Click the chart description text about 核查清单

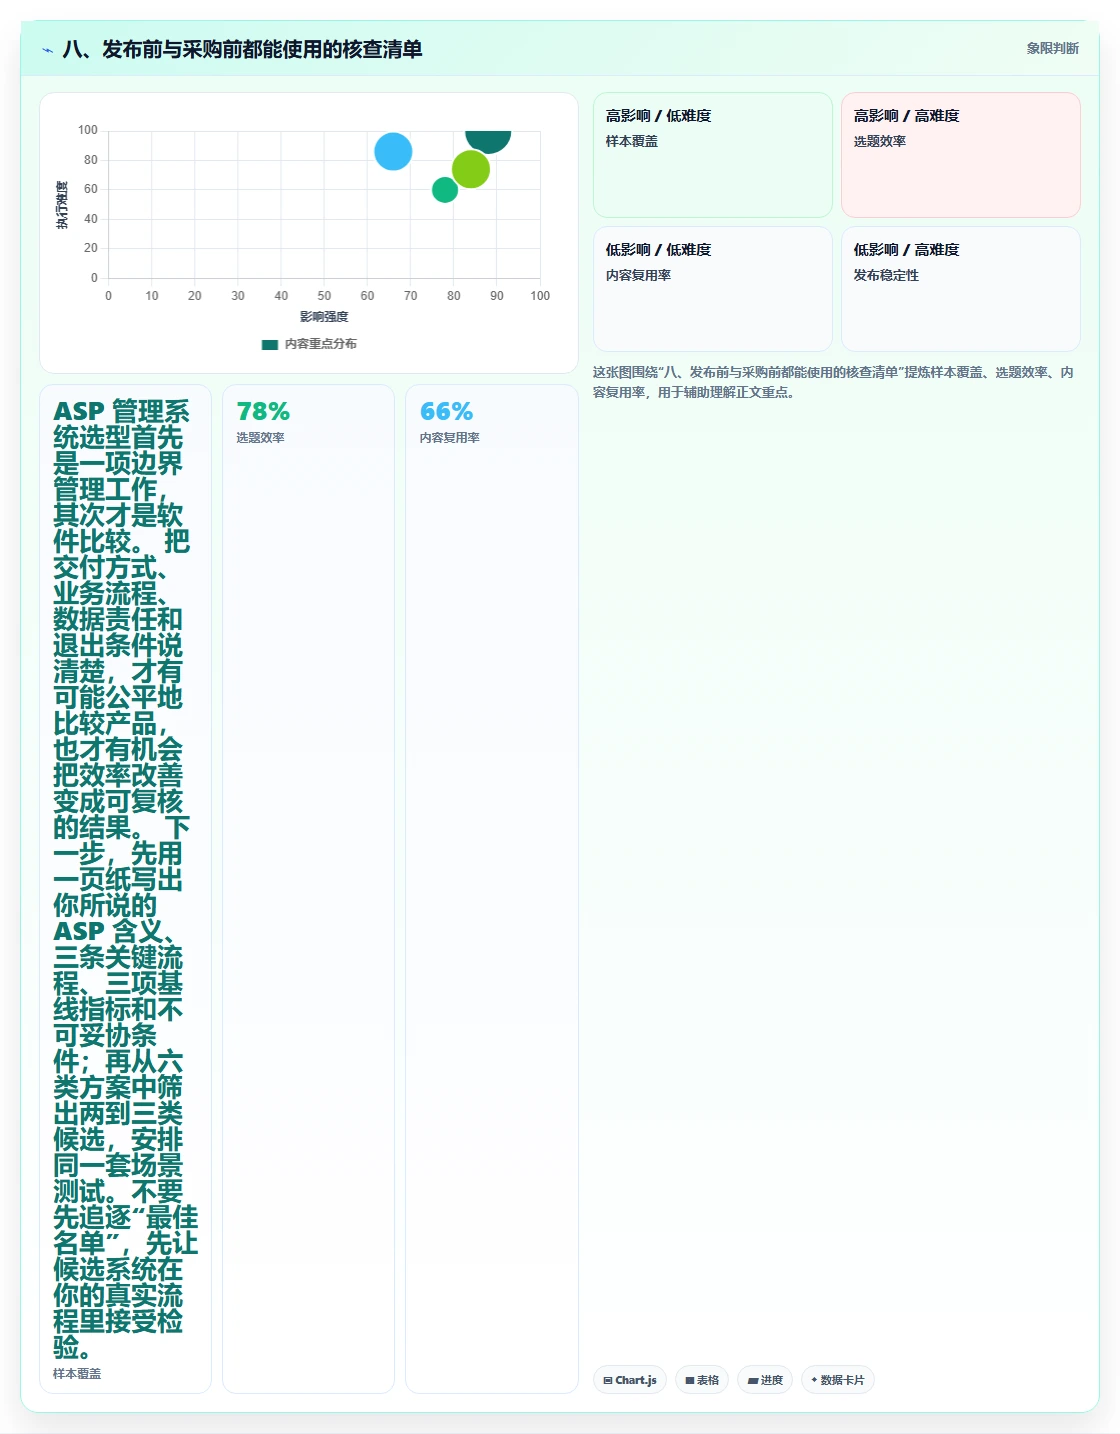(833, 382)
